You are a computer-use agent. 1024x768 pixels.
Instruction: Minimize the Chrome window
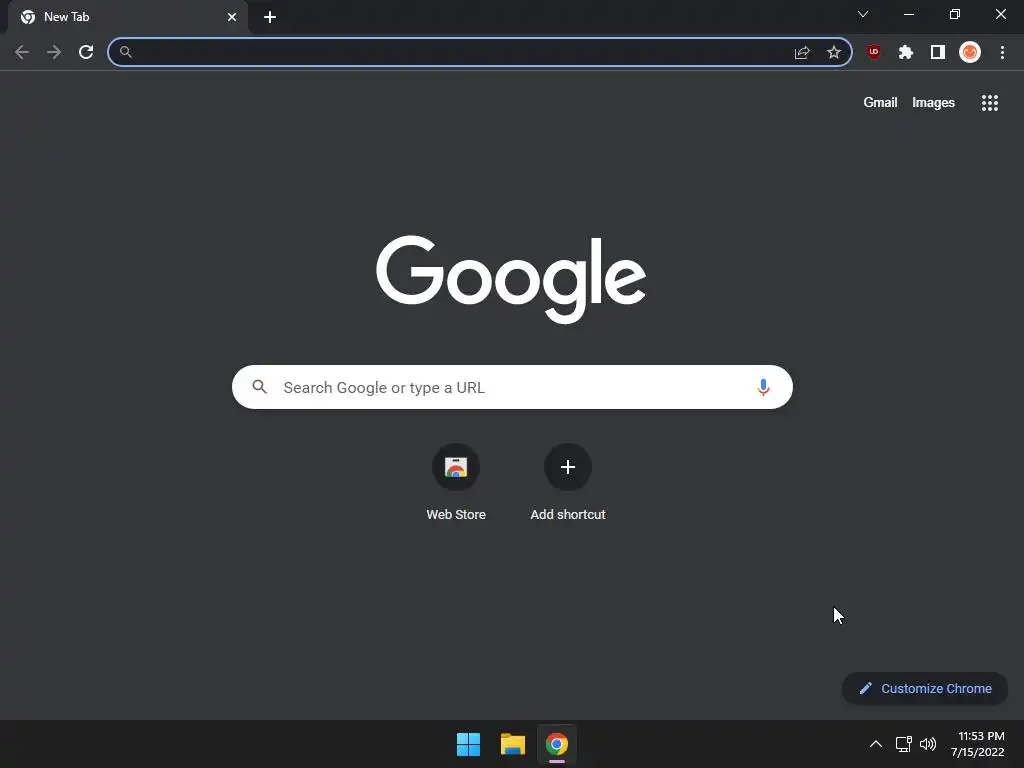909,14
